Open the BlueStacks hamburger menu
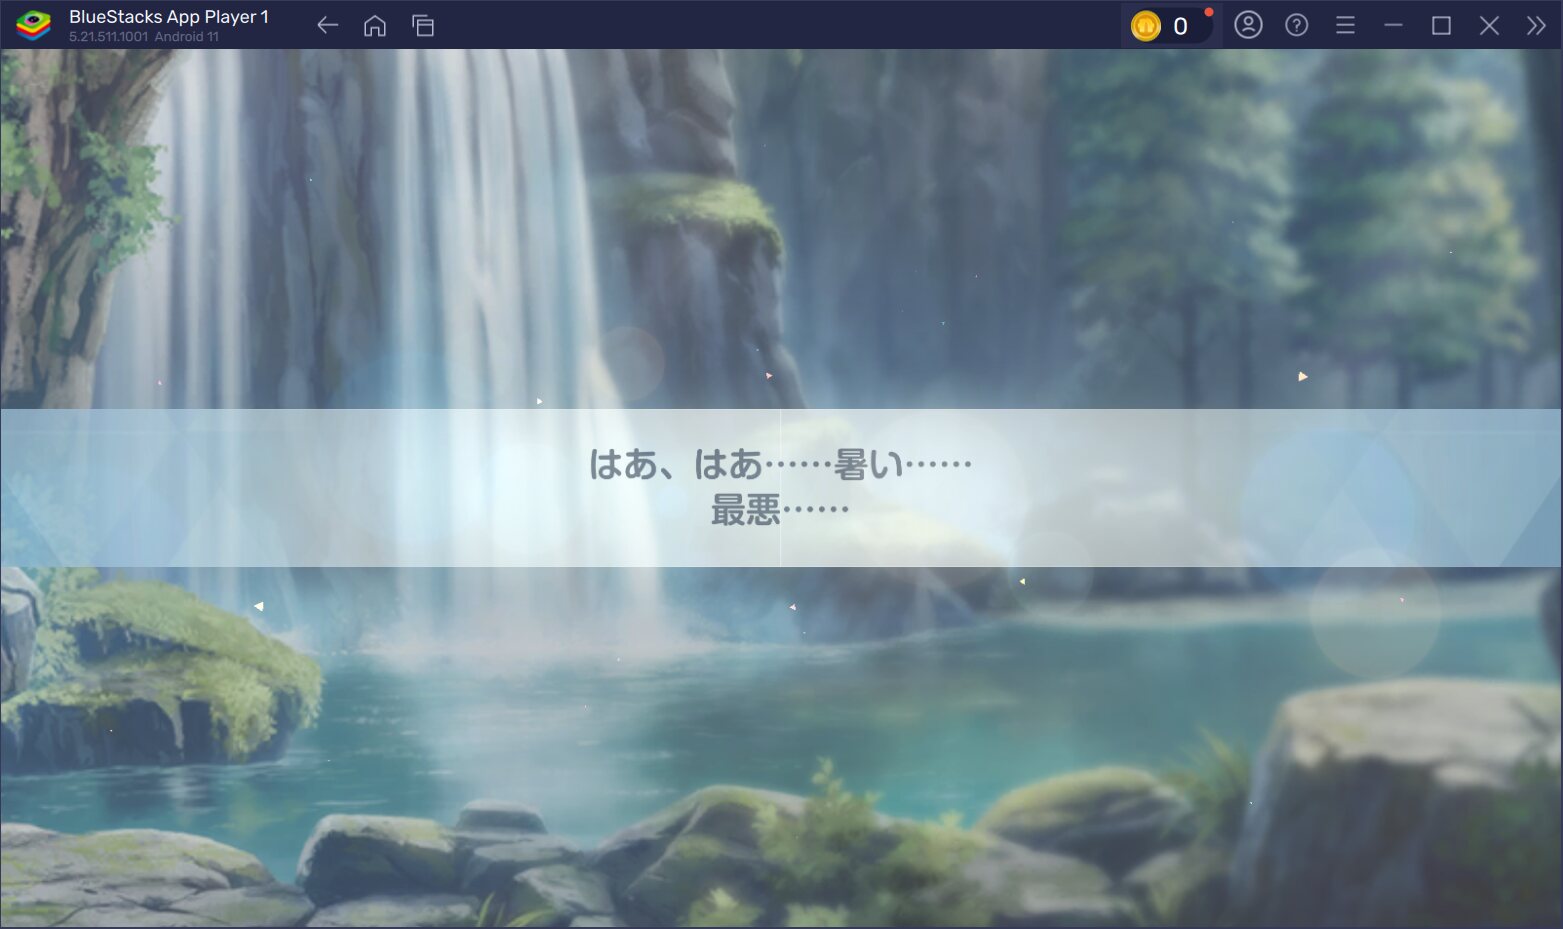 (x=1345, y=26)
